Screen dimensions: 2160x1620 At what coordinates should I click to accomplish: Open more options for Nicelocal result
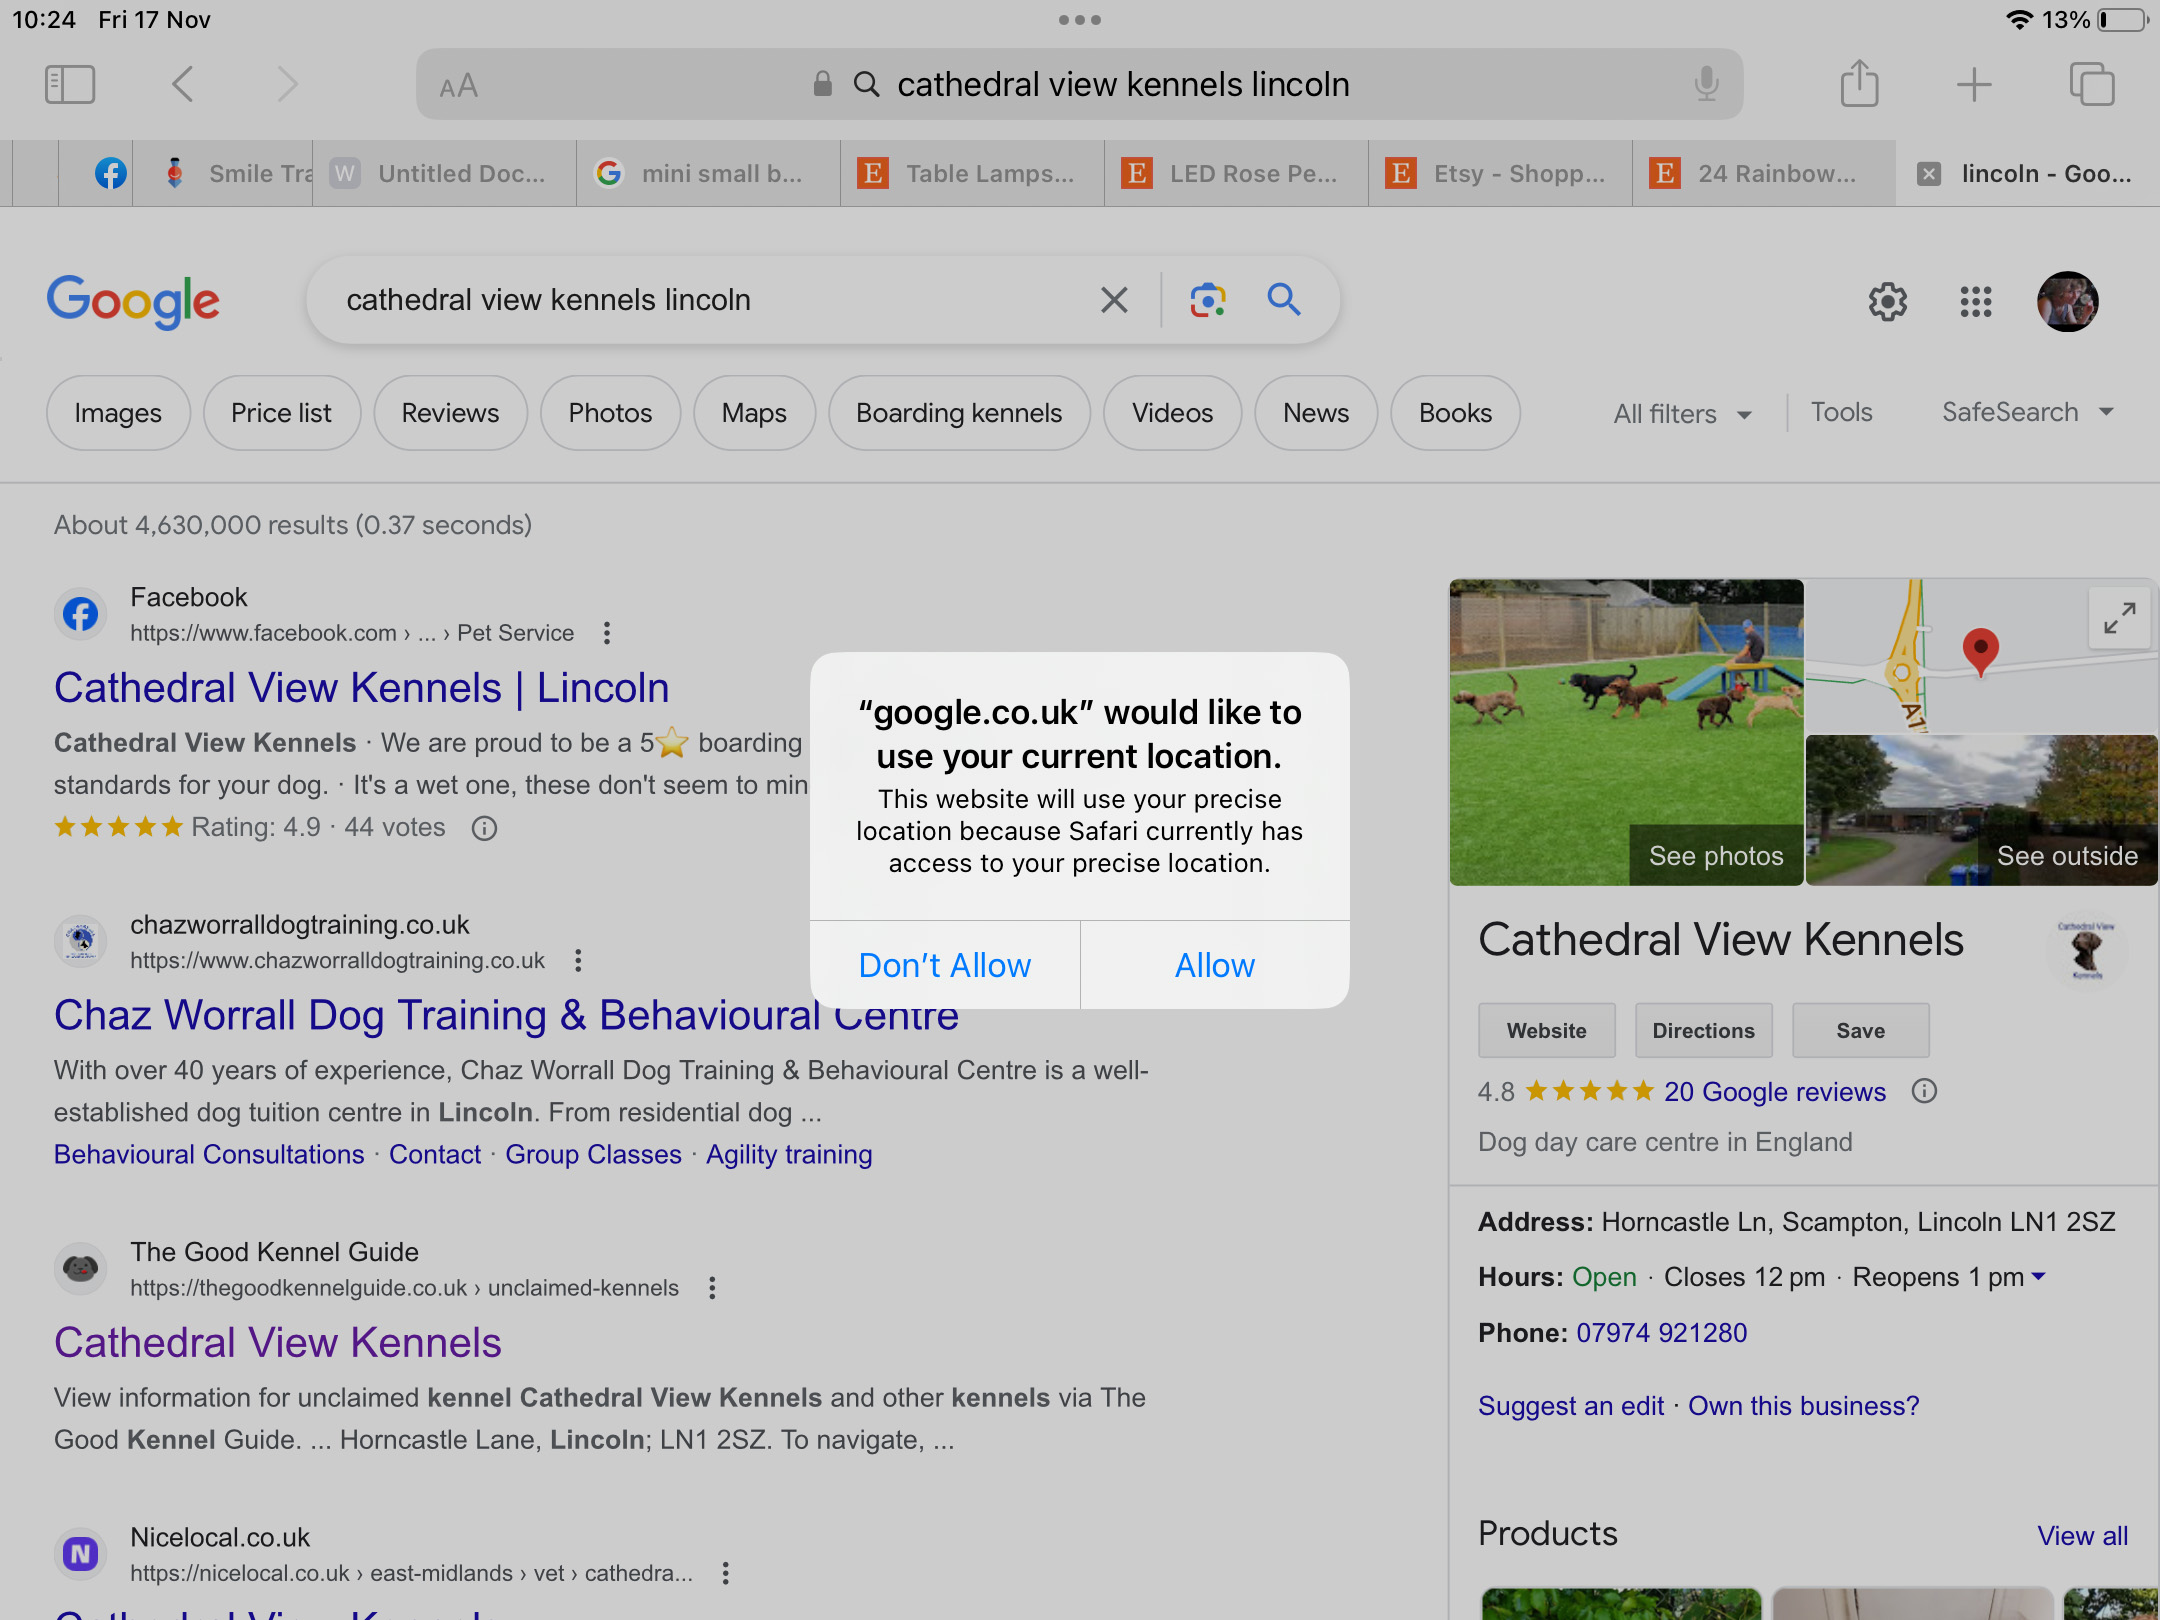(x=725, y=1573)
